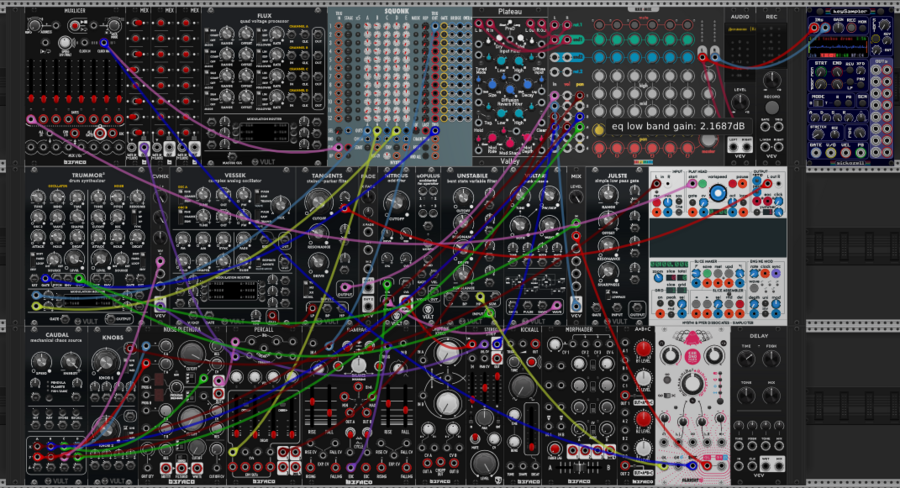900x488 pixels.
Task: Click the Plateau left input jack
Action: (479, 24)
